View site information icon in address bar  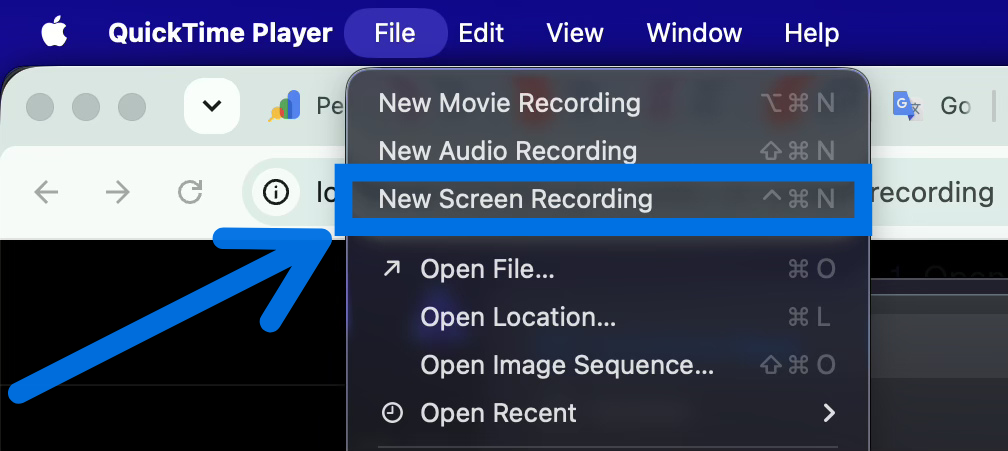(x=276, y=192)
